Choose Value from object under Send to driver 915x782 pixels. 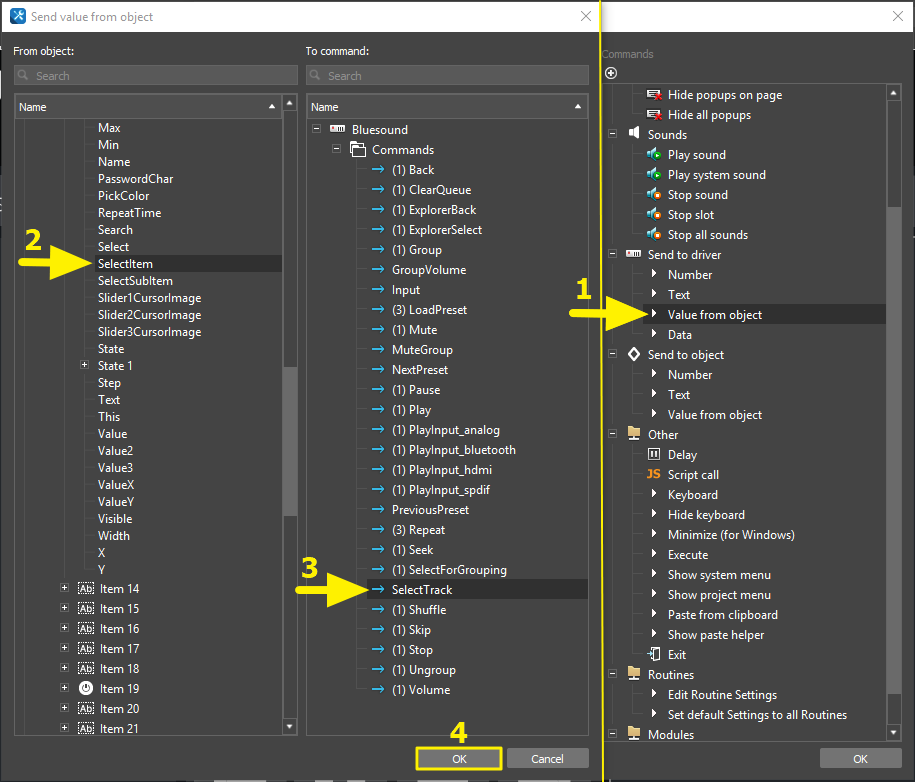(x=714, y=315)
